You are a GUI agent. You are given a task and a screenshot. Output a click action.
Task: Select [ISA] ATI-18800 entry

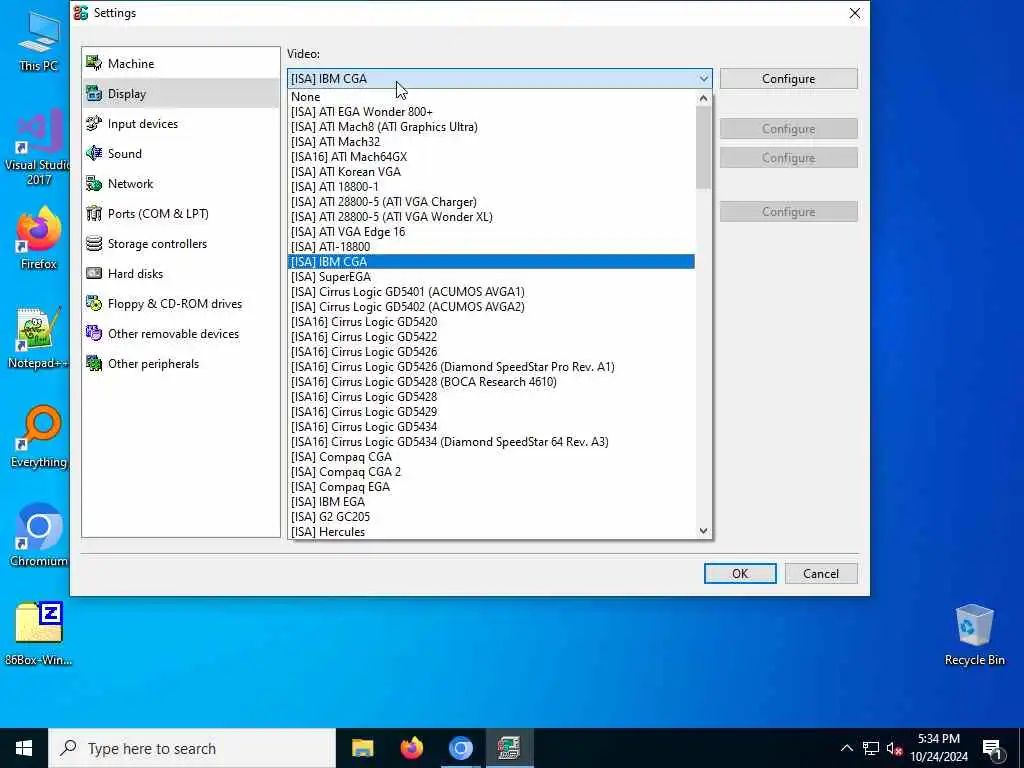click(x=491, y=247)
